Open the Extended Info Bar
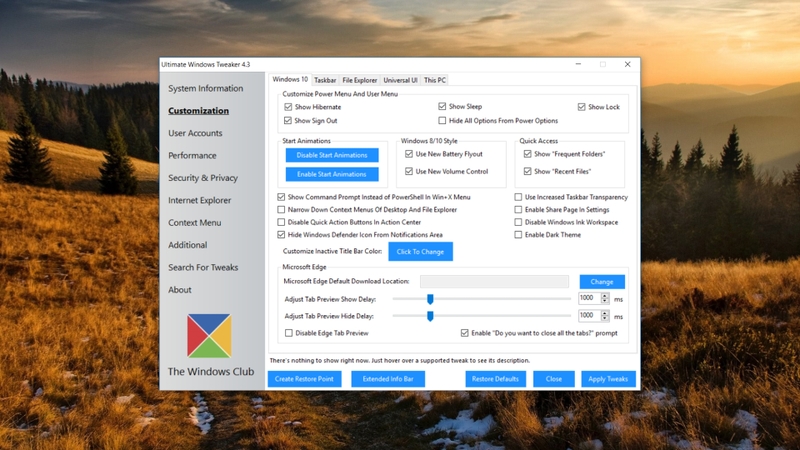This screenshot has height=450, width=800. coord(388,379)
